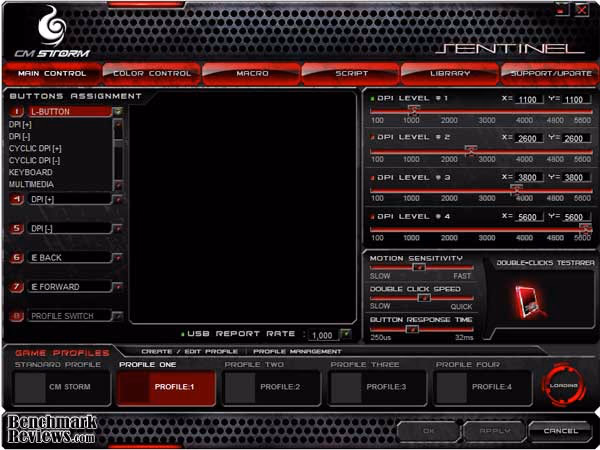Click the Cancel button
Screen dimensions: 600x450
(x=561, y=431)
